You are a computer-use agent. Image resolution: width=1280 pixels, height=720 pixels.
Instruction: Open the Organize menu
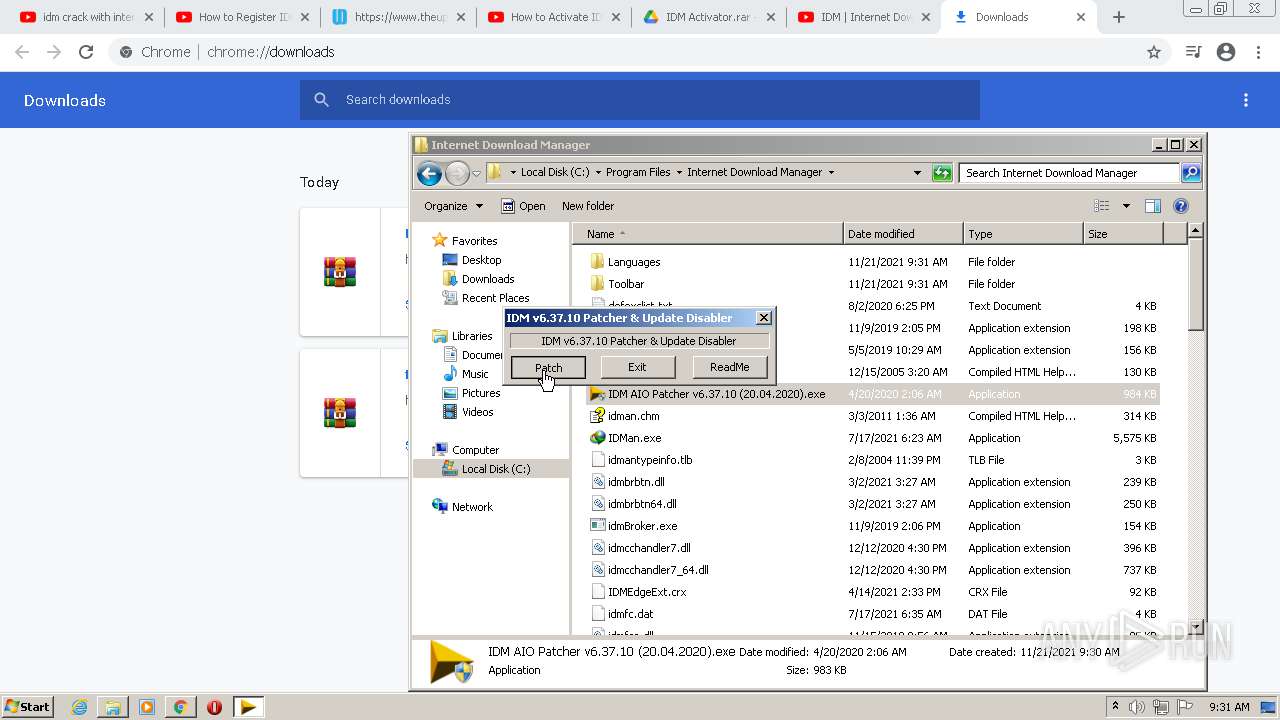coord(453,206)
